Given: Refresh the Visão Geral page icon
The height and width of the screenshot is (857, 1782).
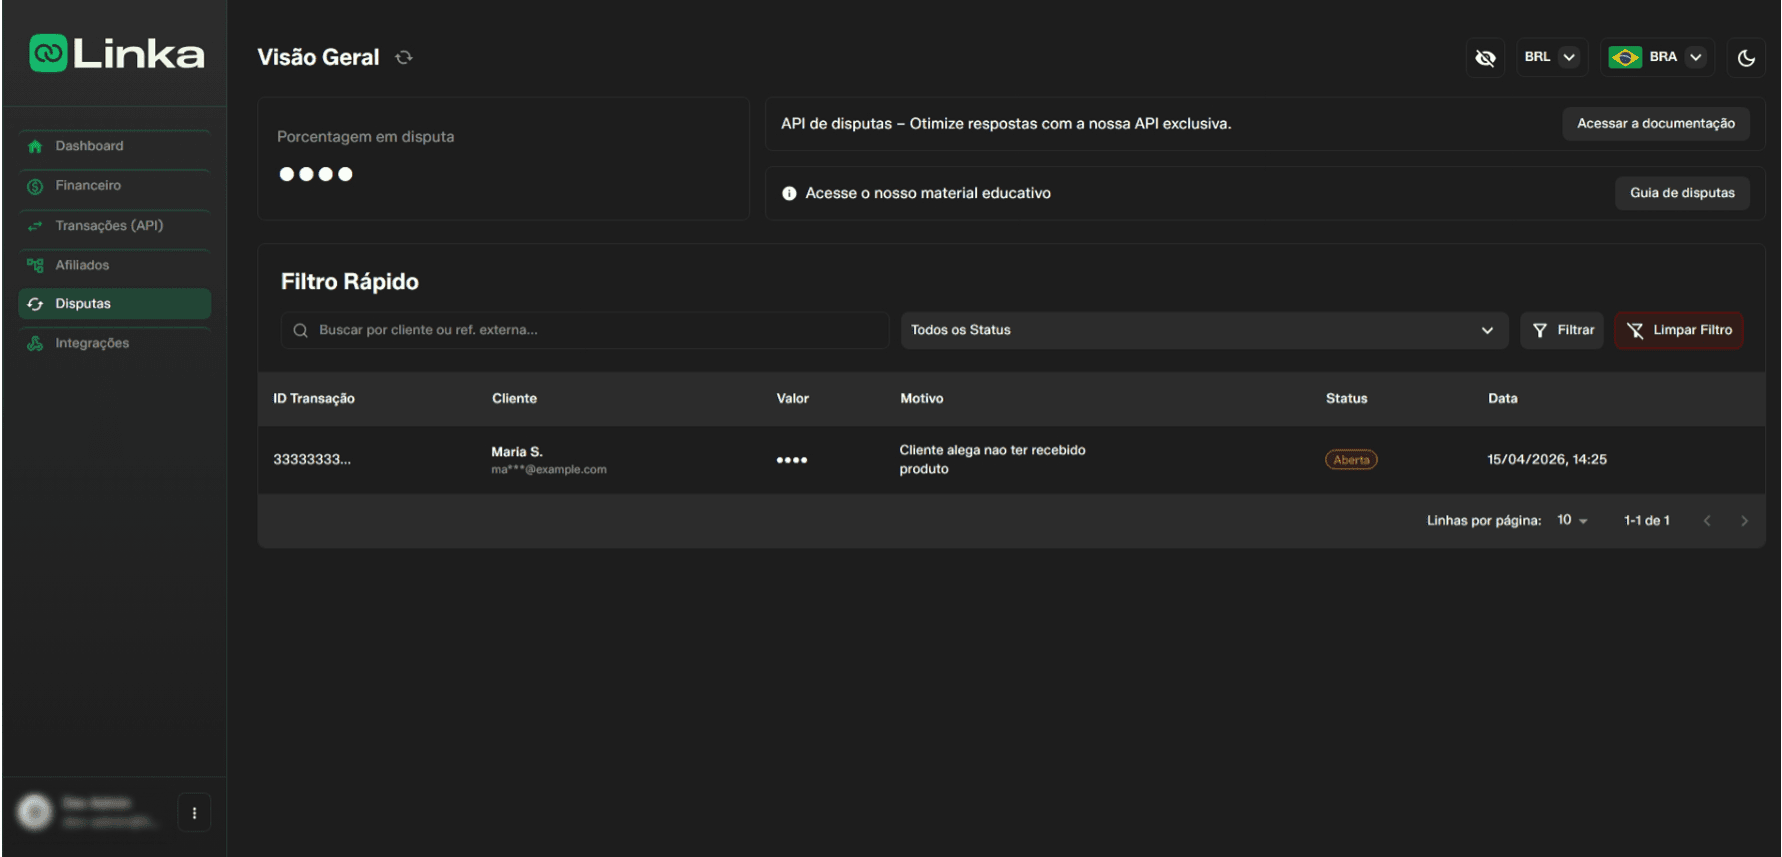Looking at the screenshot, I should click(404, 57).
